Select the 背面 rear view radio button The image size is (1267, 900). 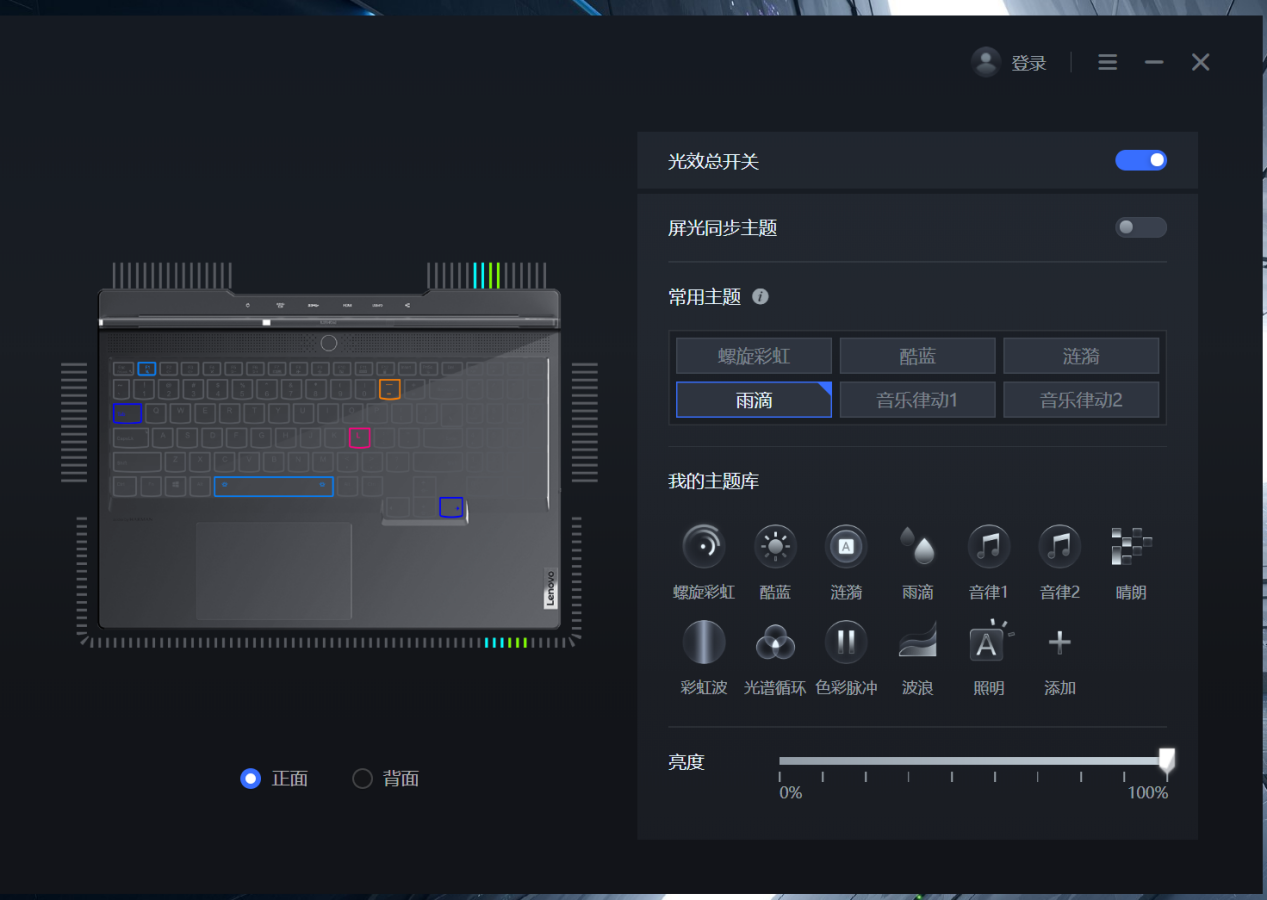pos(362,778)
